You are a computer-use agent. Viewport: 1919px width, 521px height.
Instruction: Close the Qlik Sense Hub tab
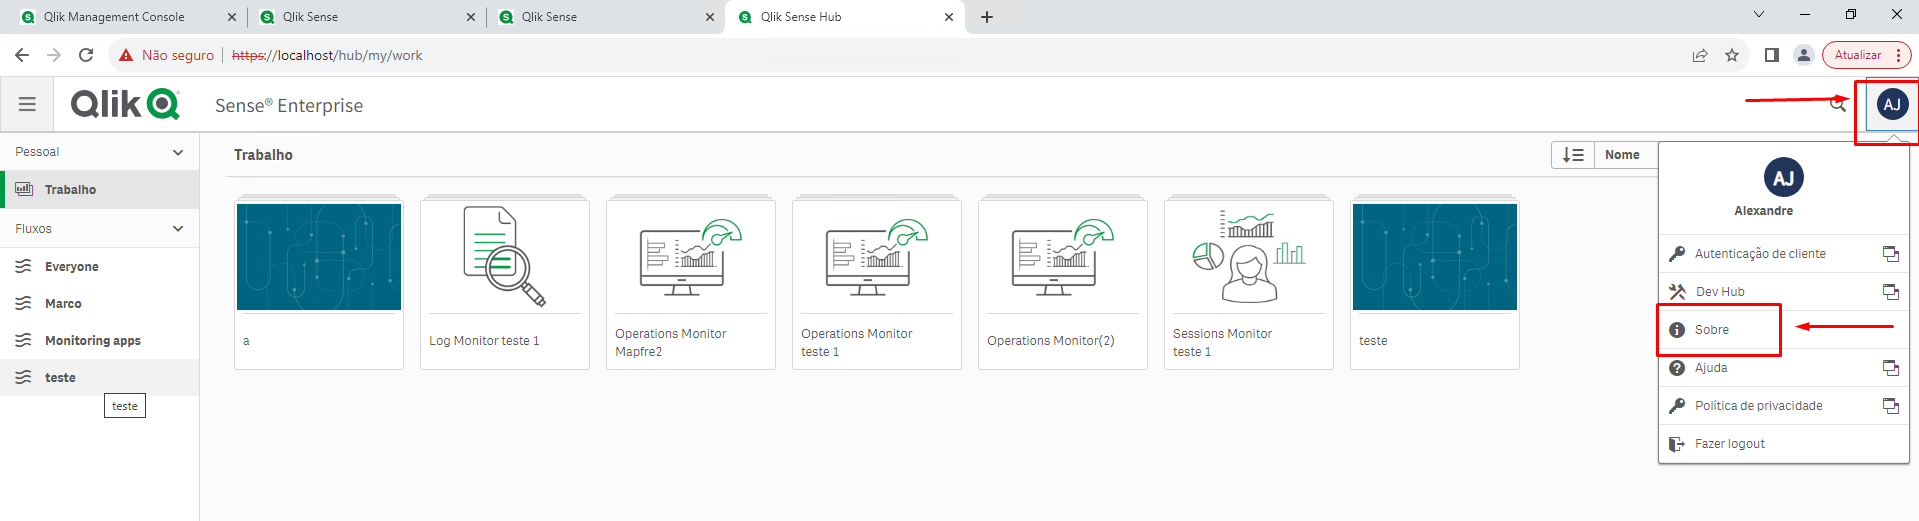[x=949, y=17]
